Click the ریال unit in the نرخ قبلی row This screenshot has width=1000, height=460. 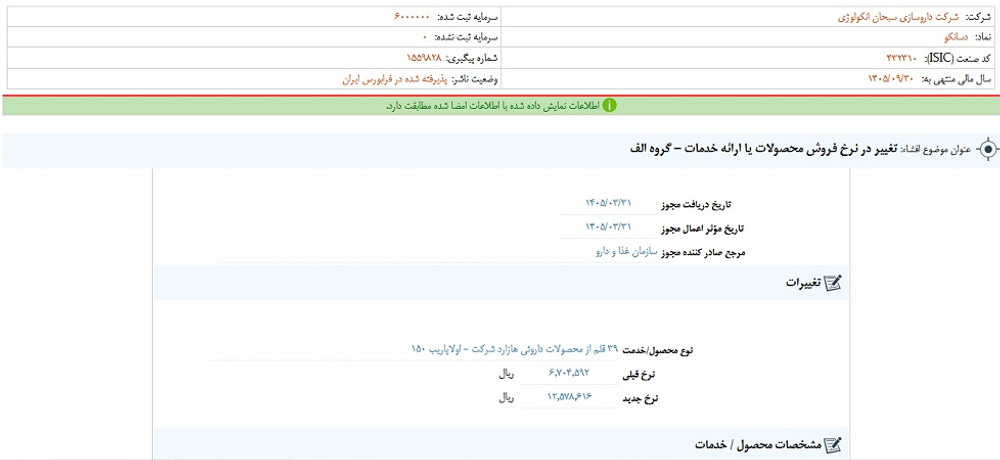coord(506,375)
